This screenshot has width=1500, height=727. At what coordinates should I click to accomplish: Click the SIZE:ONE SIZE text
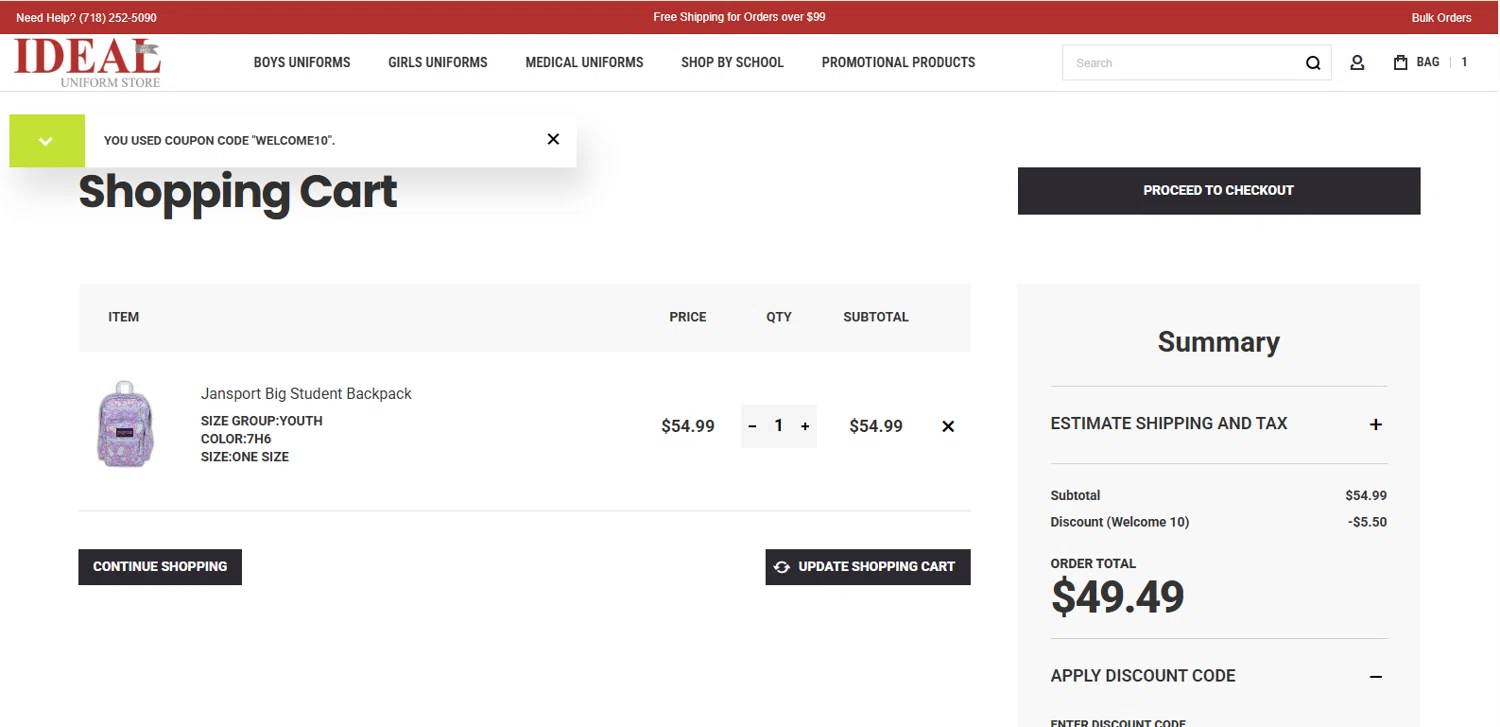coord(245,457)
